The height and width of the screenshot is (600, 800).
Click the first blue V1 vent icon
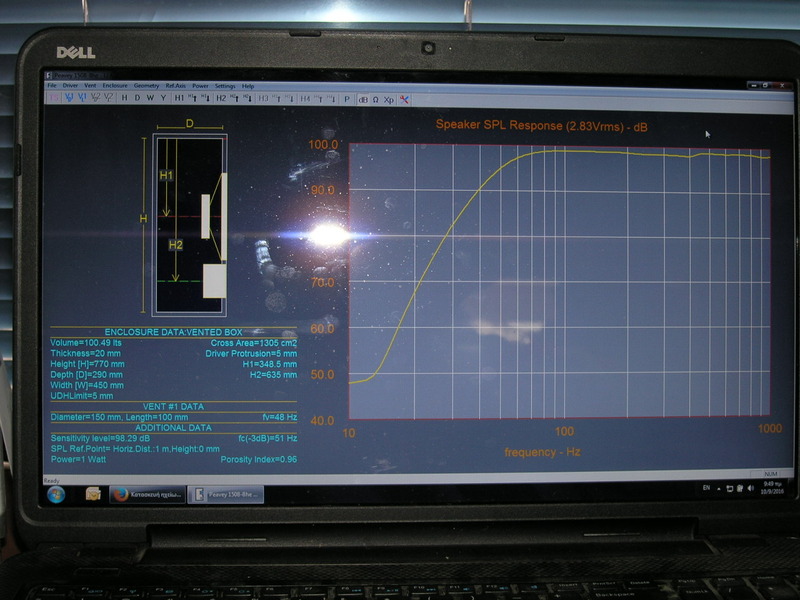click(x=69, y=97)
